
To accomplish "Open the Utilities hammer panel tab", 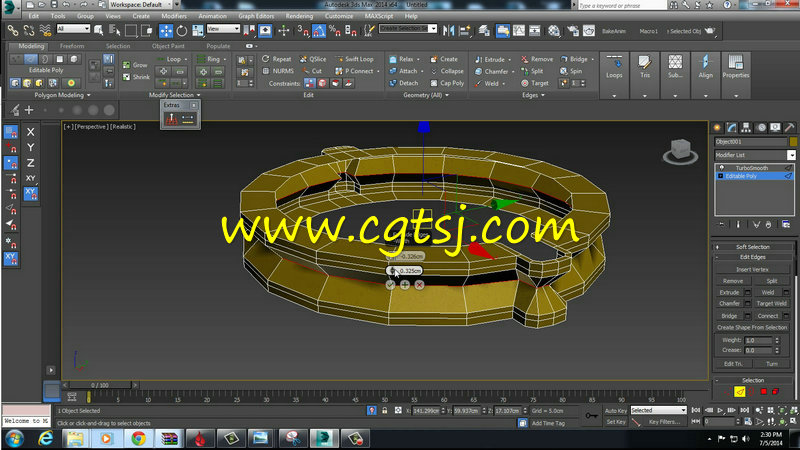I will pyautogui.click(x=789, y=128).
